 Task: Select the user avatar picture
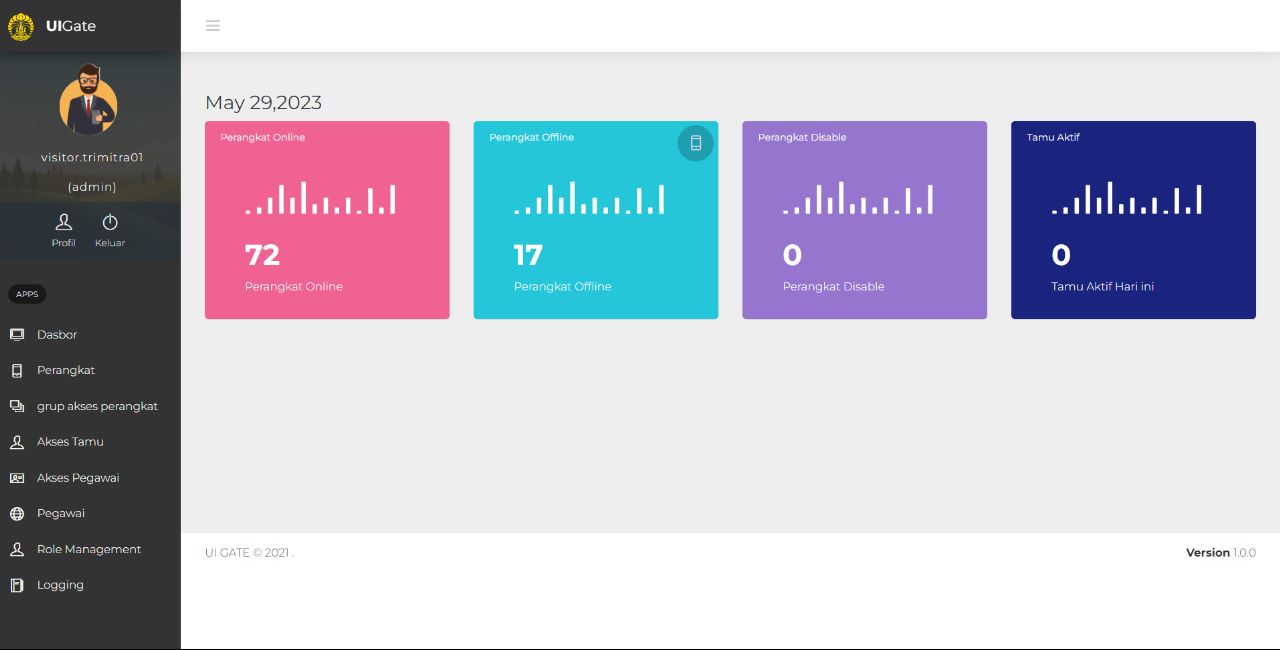tap(89, 101)
